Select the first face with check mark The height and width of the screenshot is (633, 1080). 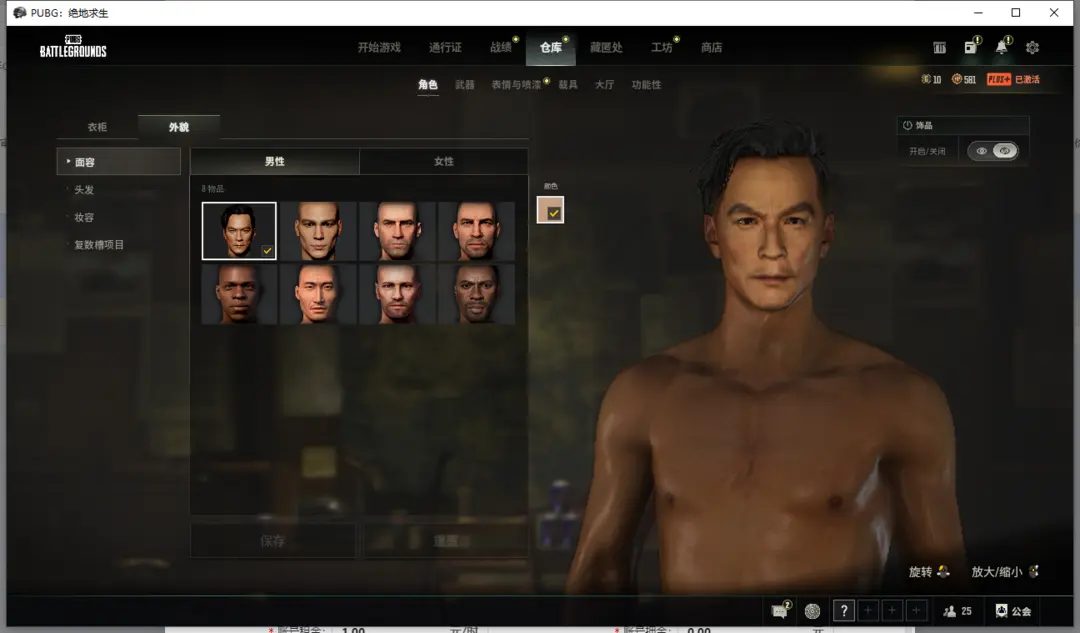239,231
